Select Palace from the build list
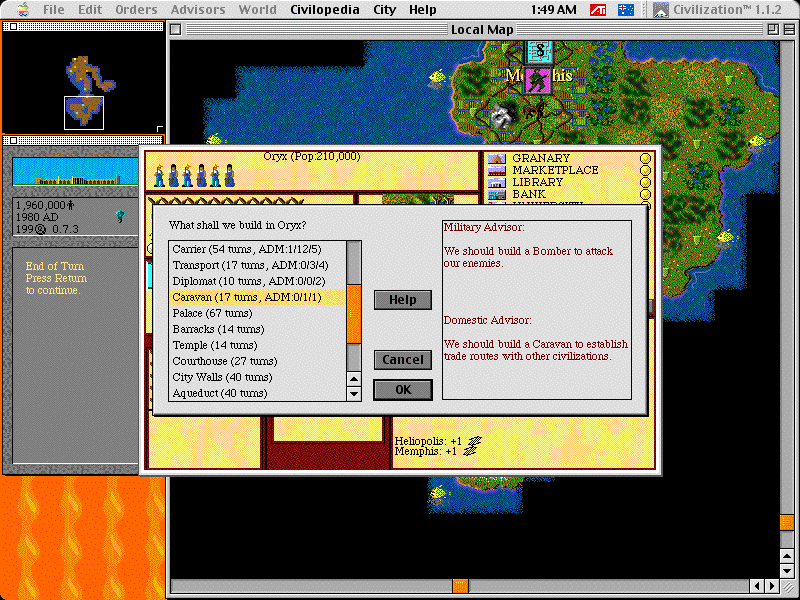The image size is (800, 600). coord(258,313)
